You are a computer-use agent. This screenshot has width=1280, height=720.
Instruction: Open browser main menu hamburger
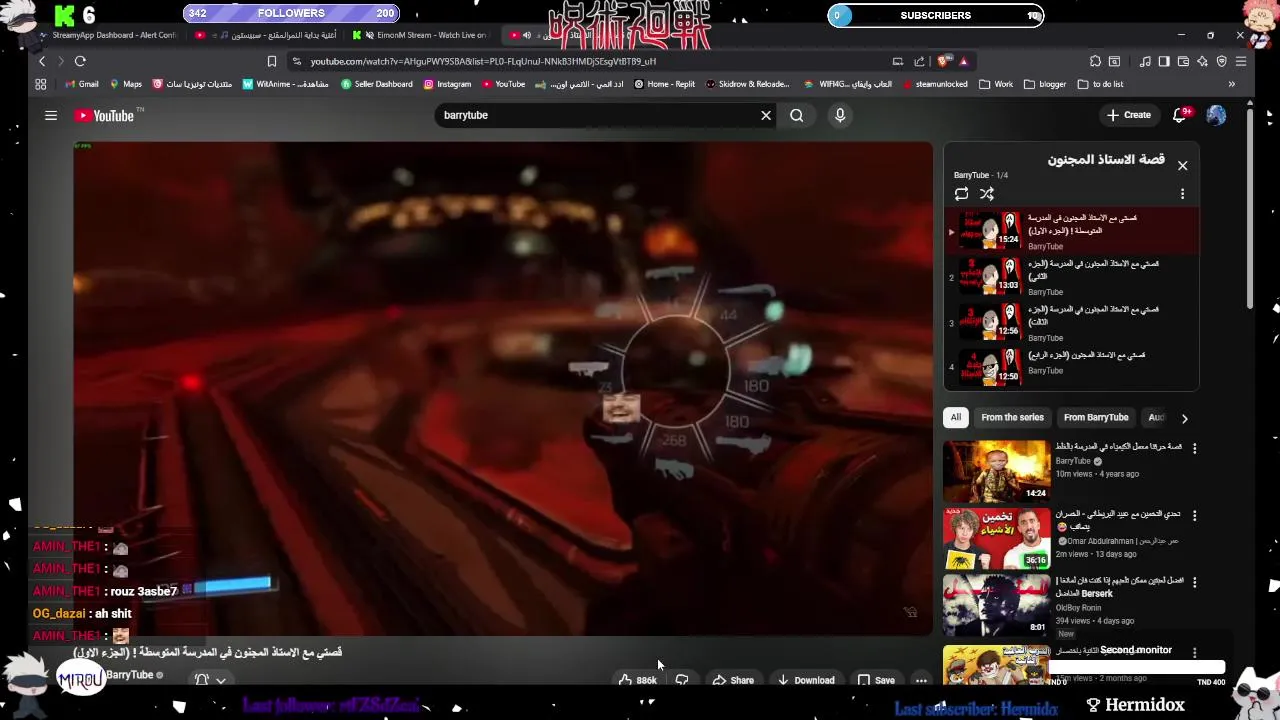coord(1241,61)
